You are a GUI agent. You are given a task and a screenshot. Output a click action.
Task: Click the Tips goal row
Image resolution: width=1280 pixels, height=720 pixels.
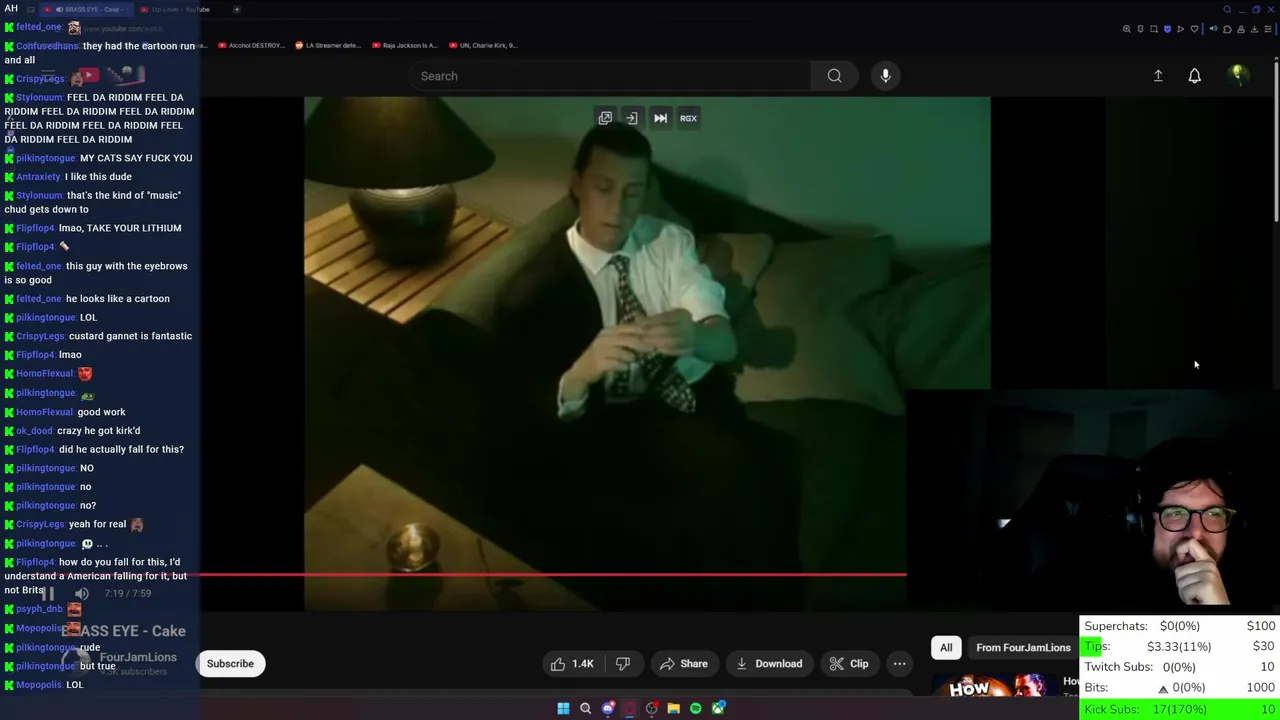tap(1180, 647)
